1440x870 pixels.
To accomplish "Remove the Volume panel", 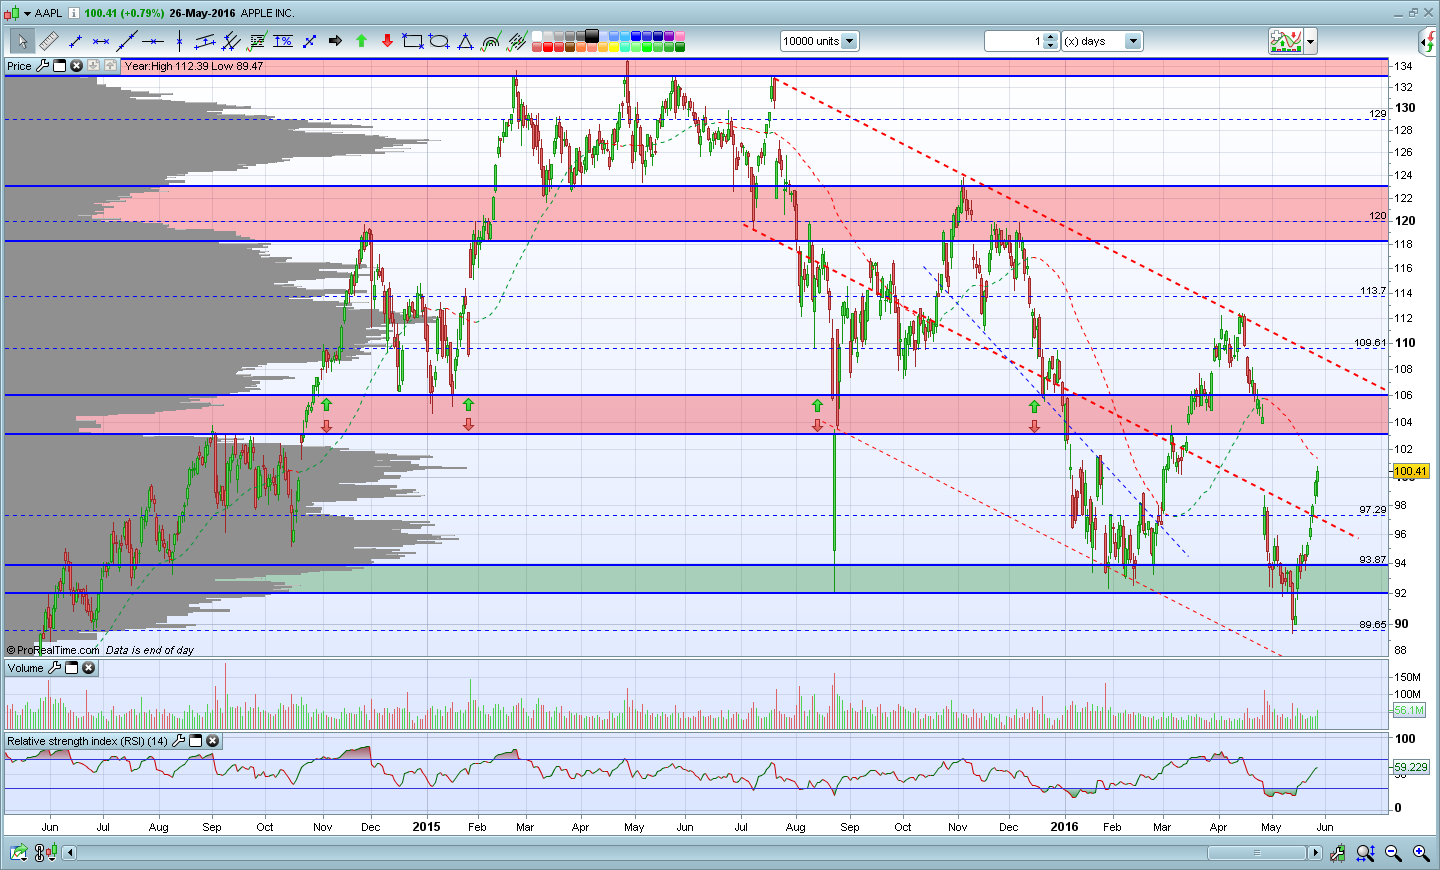I will pyautogui.click(x=88, y=668).
